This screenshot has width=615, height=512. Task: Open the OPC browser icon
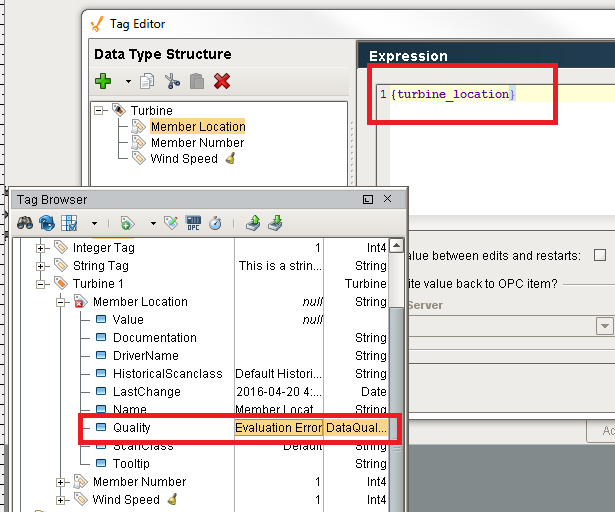[x=194, y=222]
